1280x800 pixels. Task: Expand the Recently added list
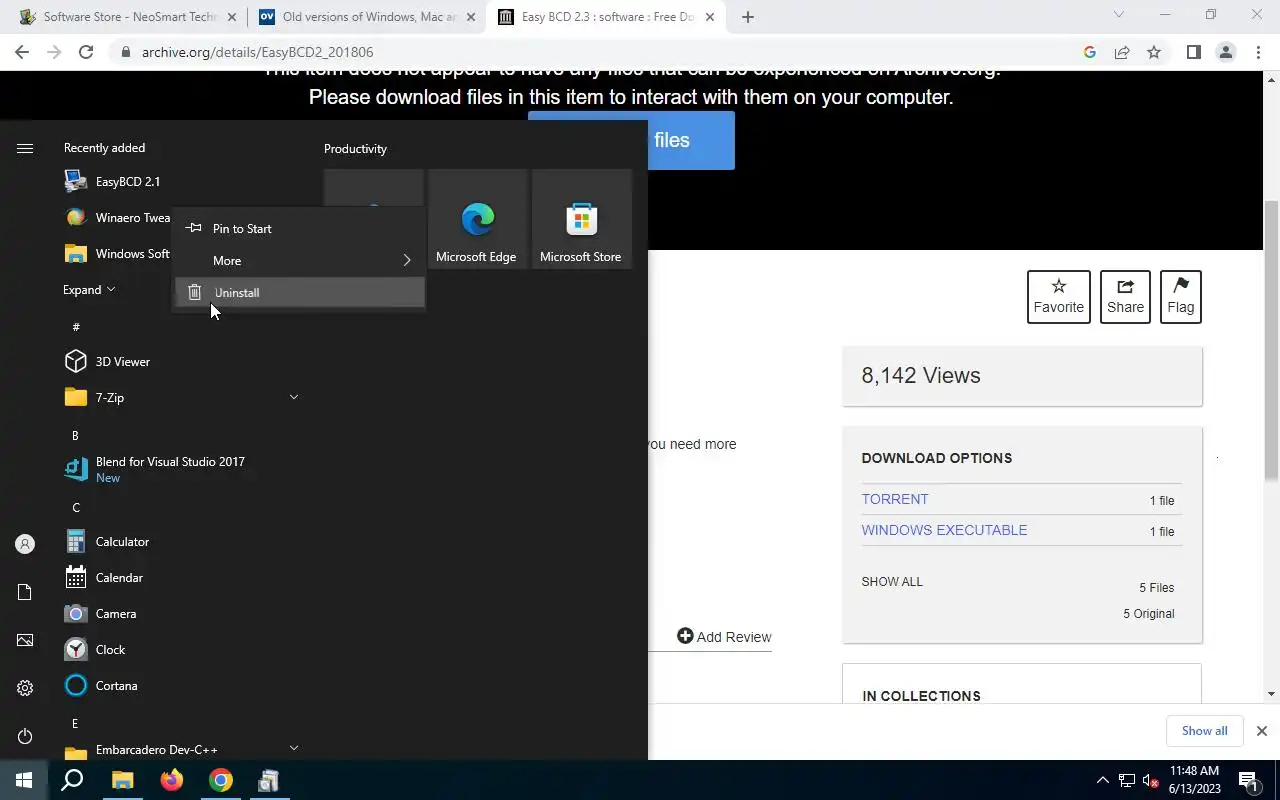point(89,290)
